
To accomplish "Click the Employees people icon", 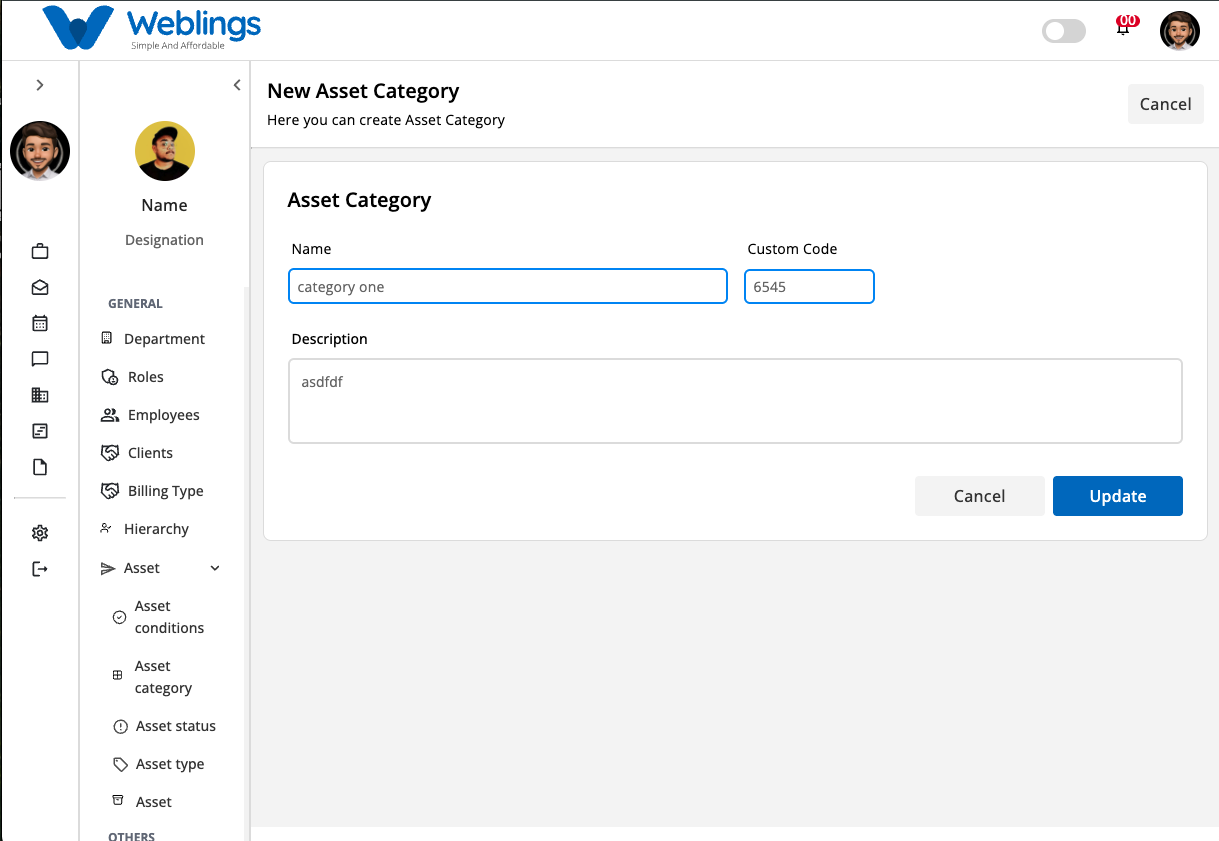I will pos(110,415).
